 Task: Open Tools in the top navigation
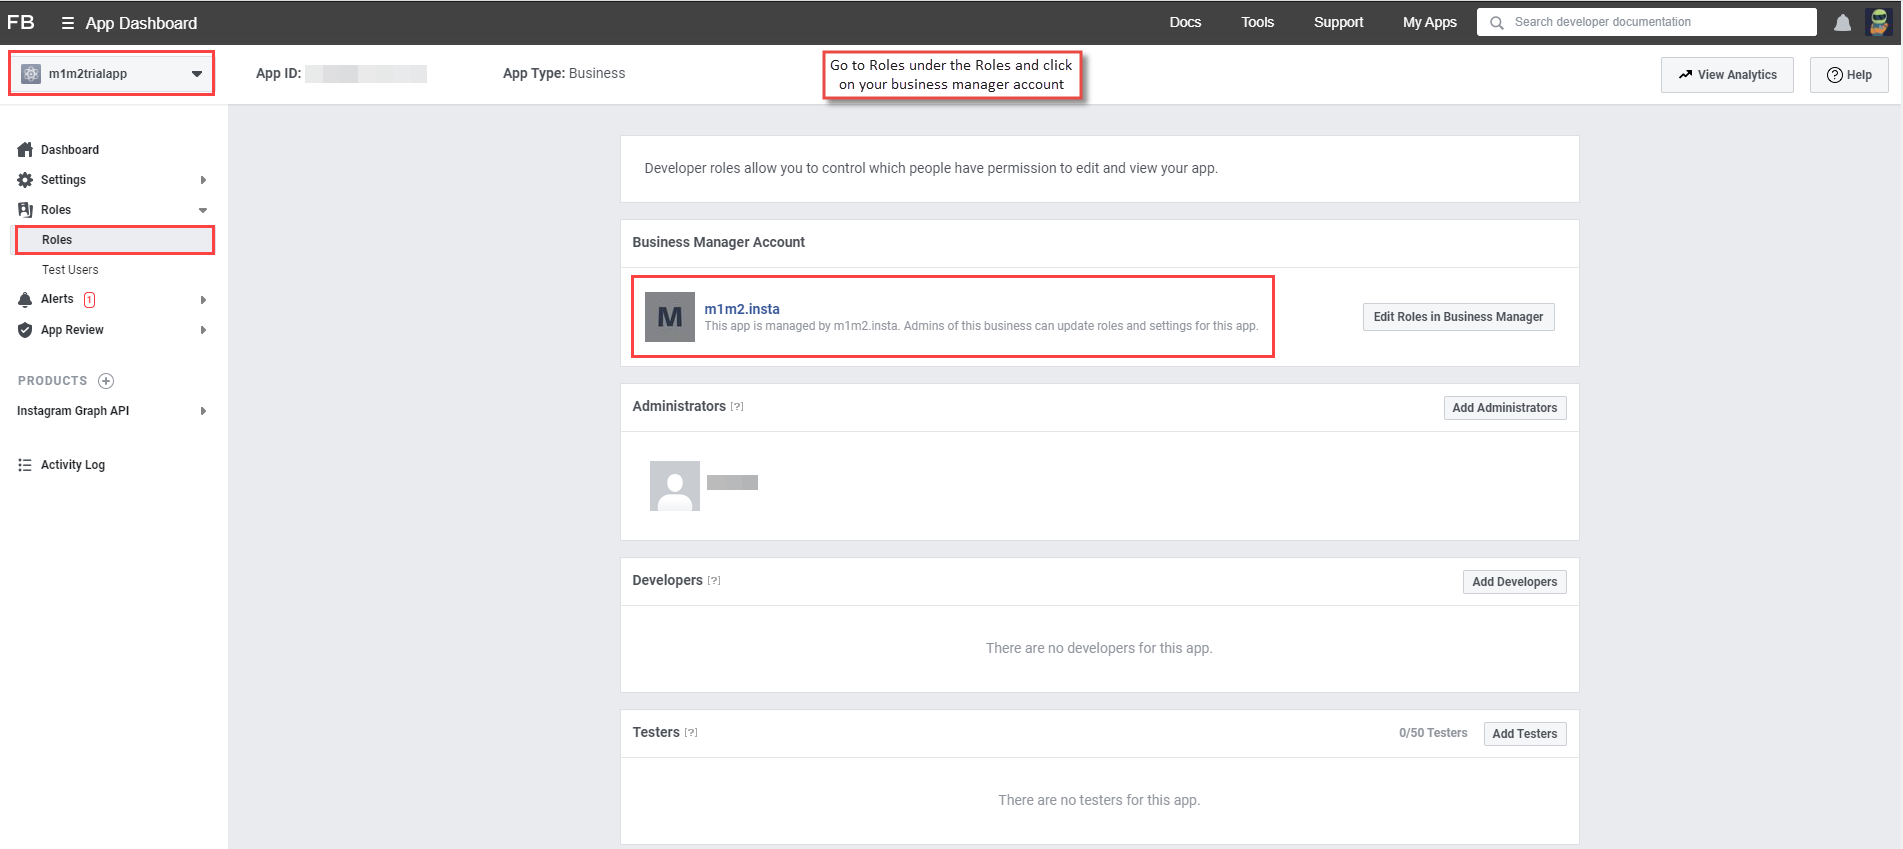coord(1257,22)
